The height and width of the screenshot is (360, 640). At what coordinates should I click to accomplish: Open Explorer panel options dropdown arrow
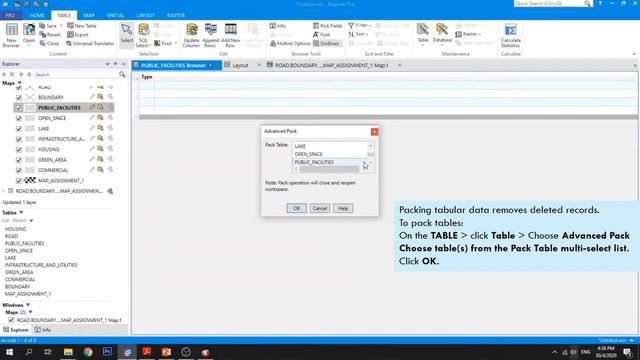click(x=107, y=64)
